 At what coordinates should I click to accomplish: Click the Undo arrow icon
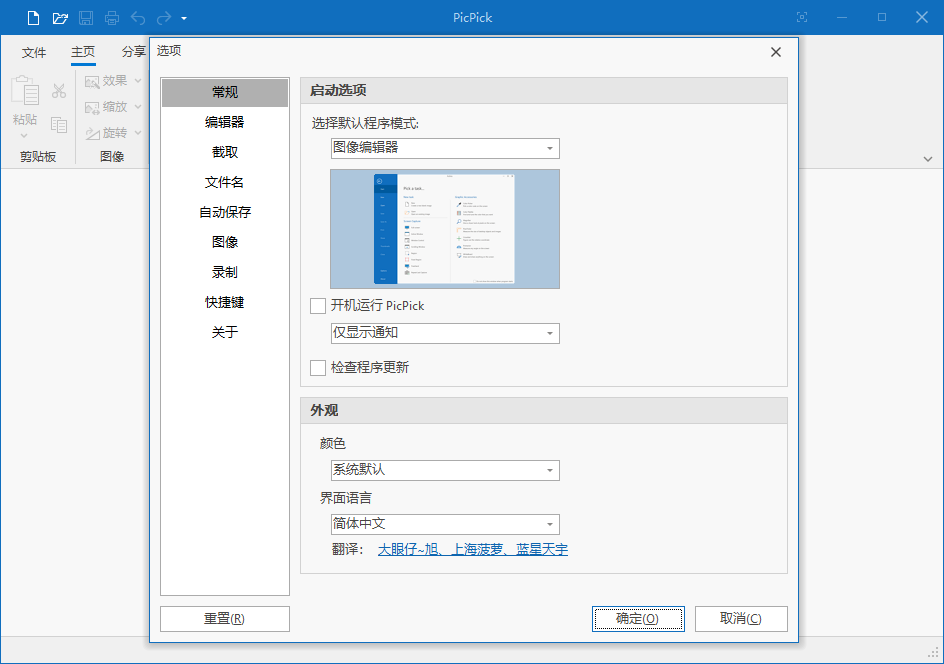click(x=137, y=17)
